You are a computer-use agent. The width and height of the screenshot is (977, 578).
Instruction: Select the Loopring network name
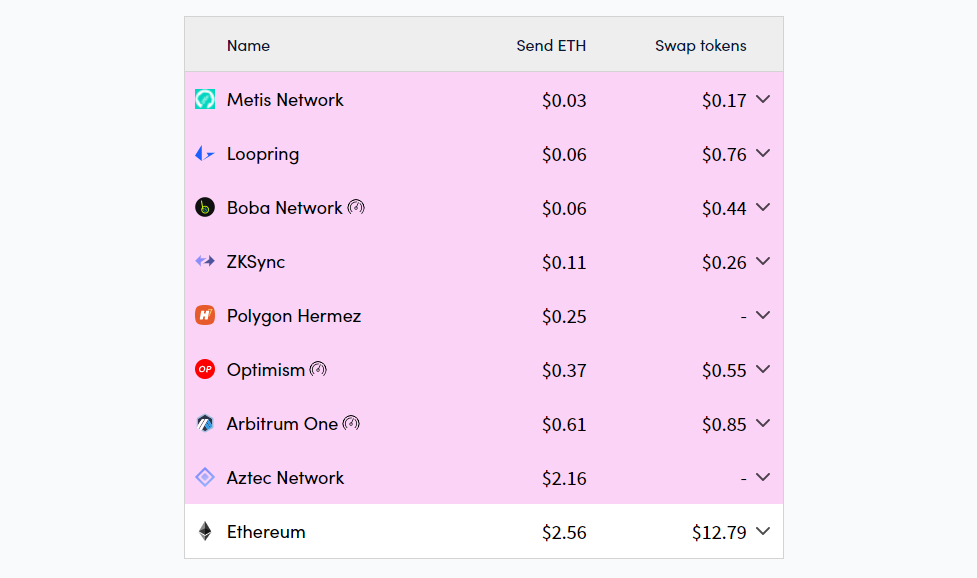pyautogui.click(x=263, y=154)
